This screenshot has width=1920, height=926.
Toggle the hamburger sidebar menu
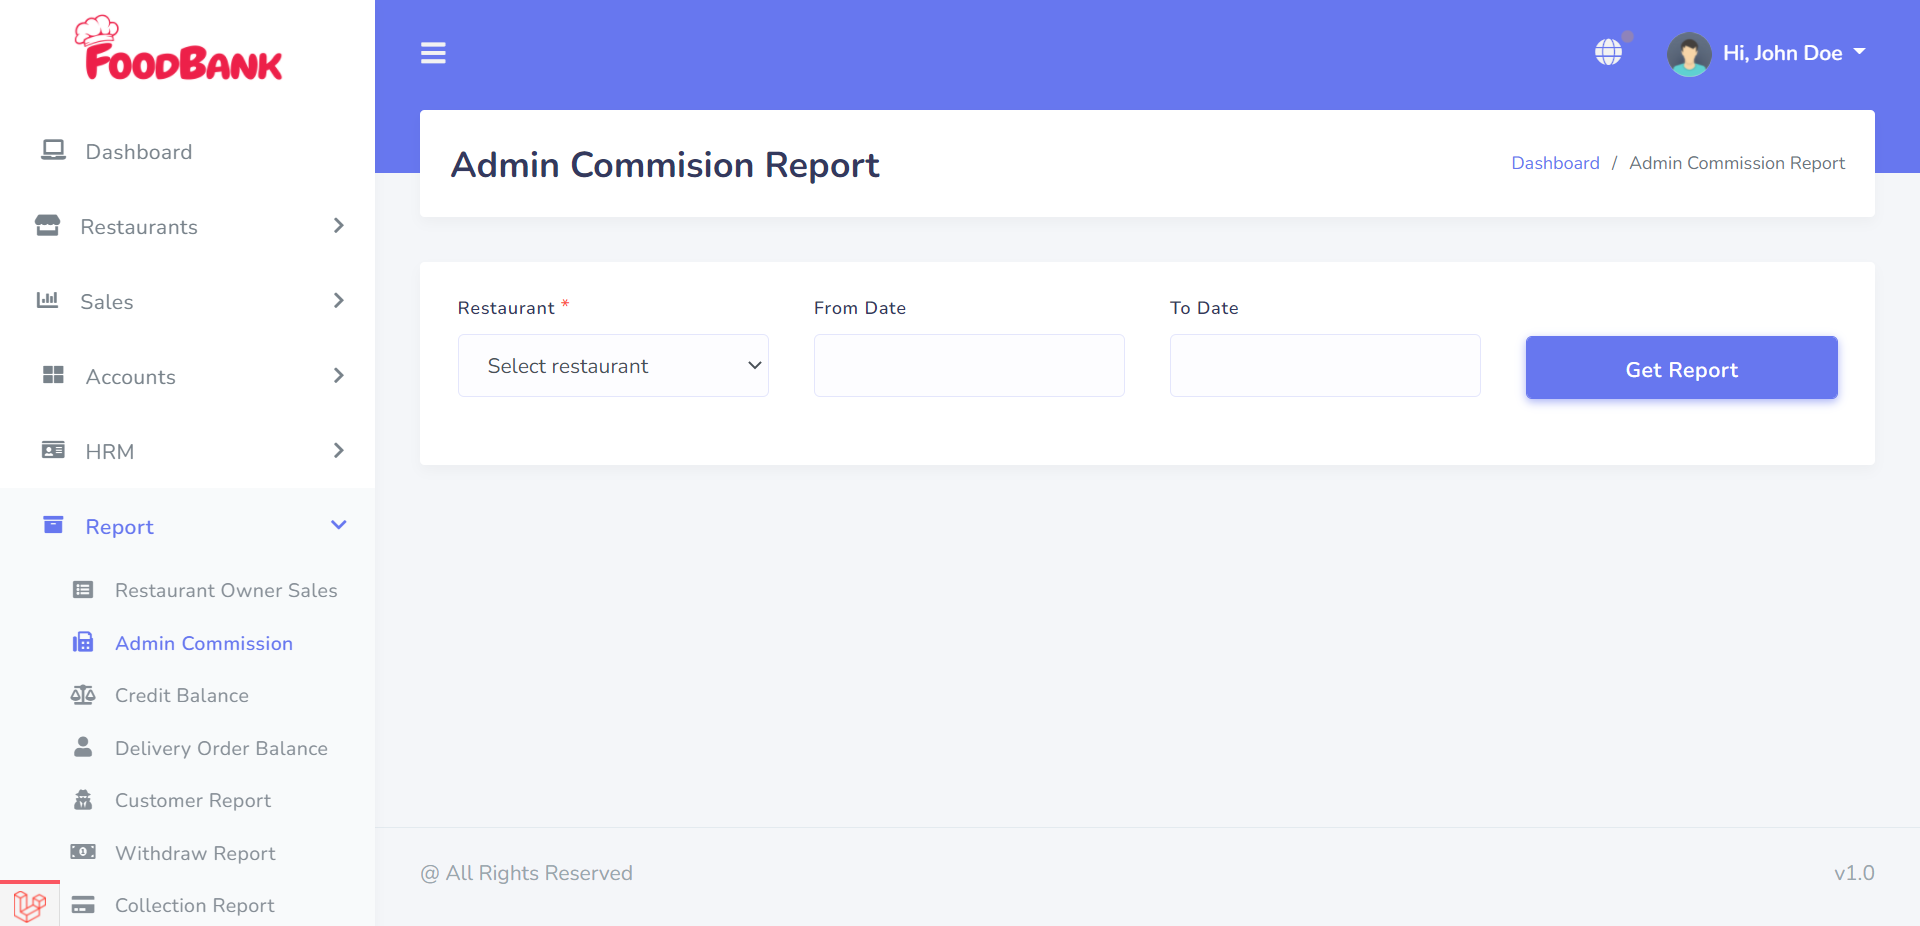pos(433,53)
